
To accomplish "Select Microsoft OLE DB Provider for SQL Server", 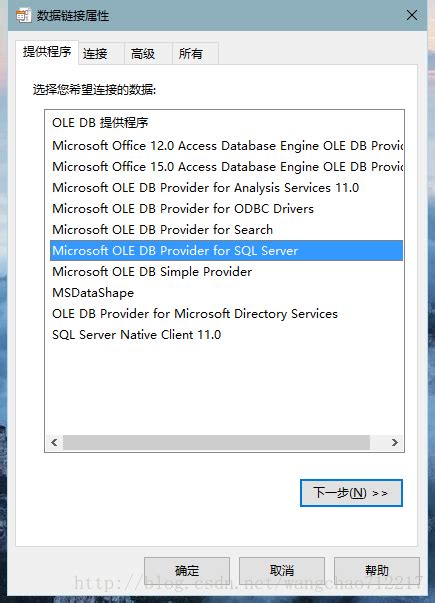I will click(227, 251).
